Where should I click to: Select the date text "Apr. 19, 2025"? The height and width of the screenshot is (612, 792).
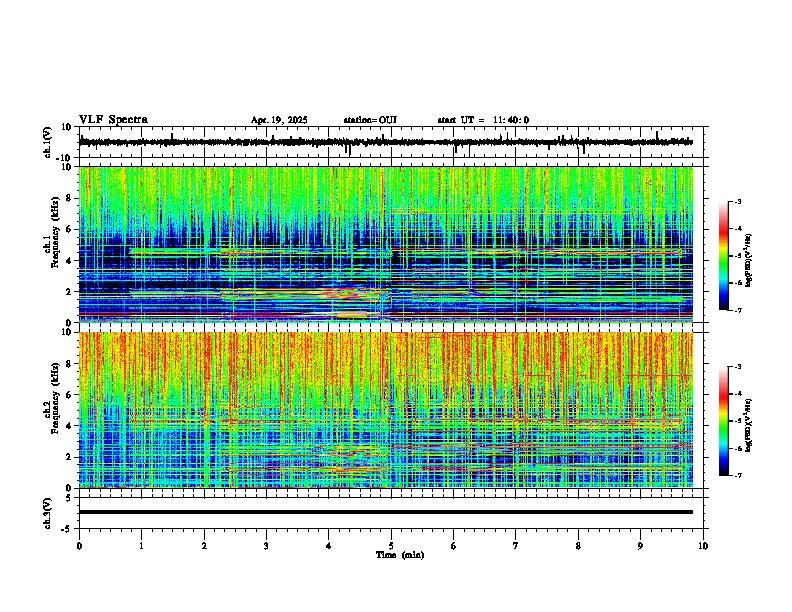point(279,120)
